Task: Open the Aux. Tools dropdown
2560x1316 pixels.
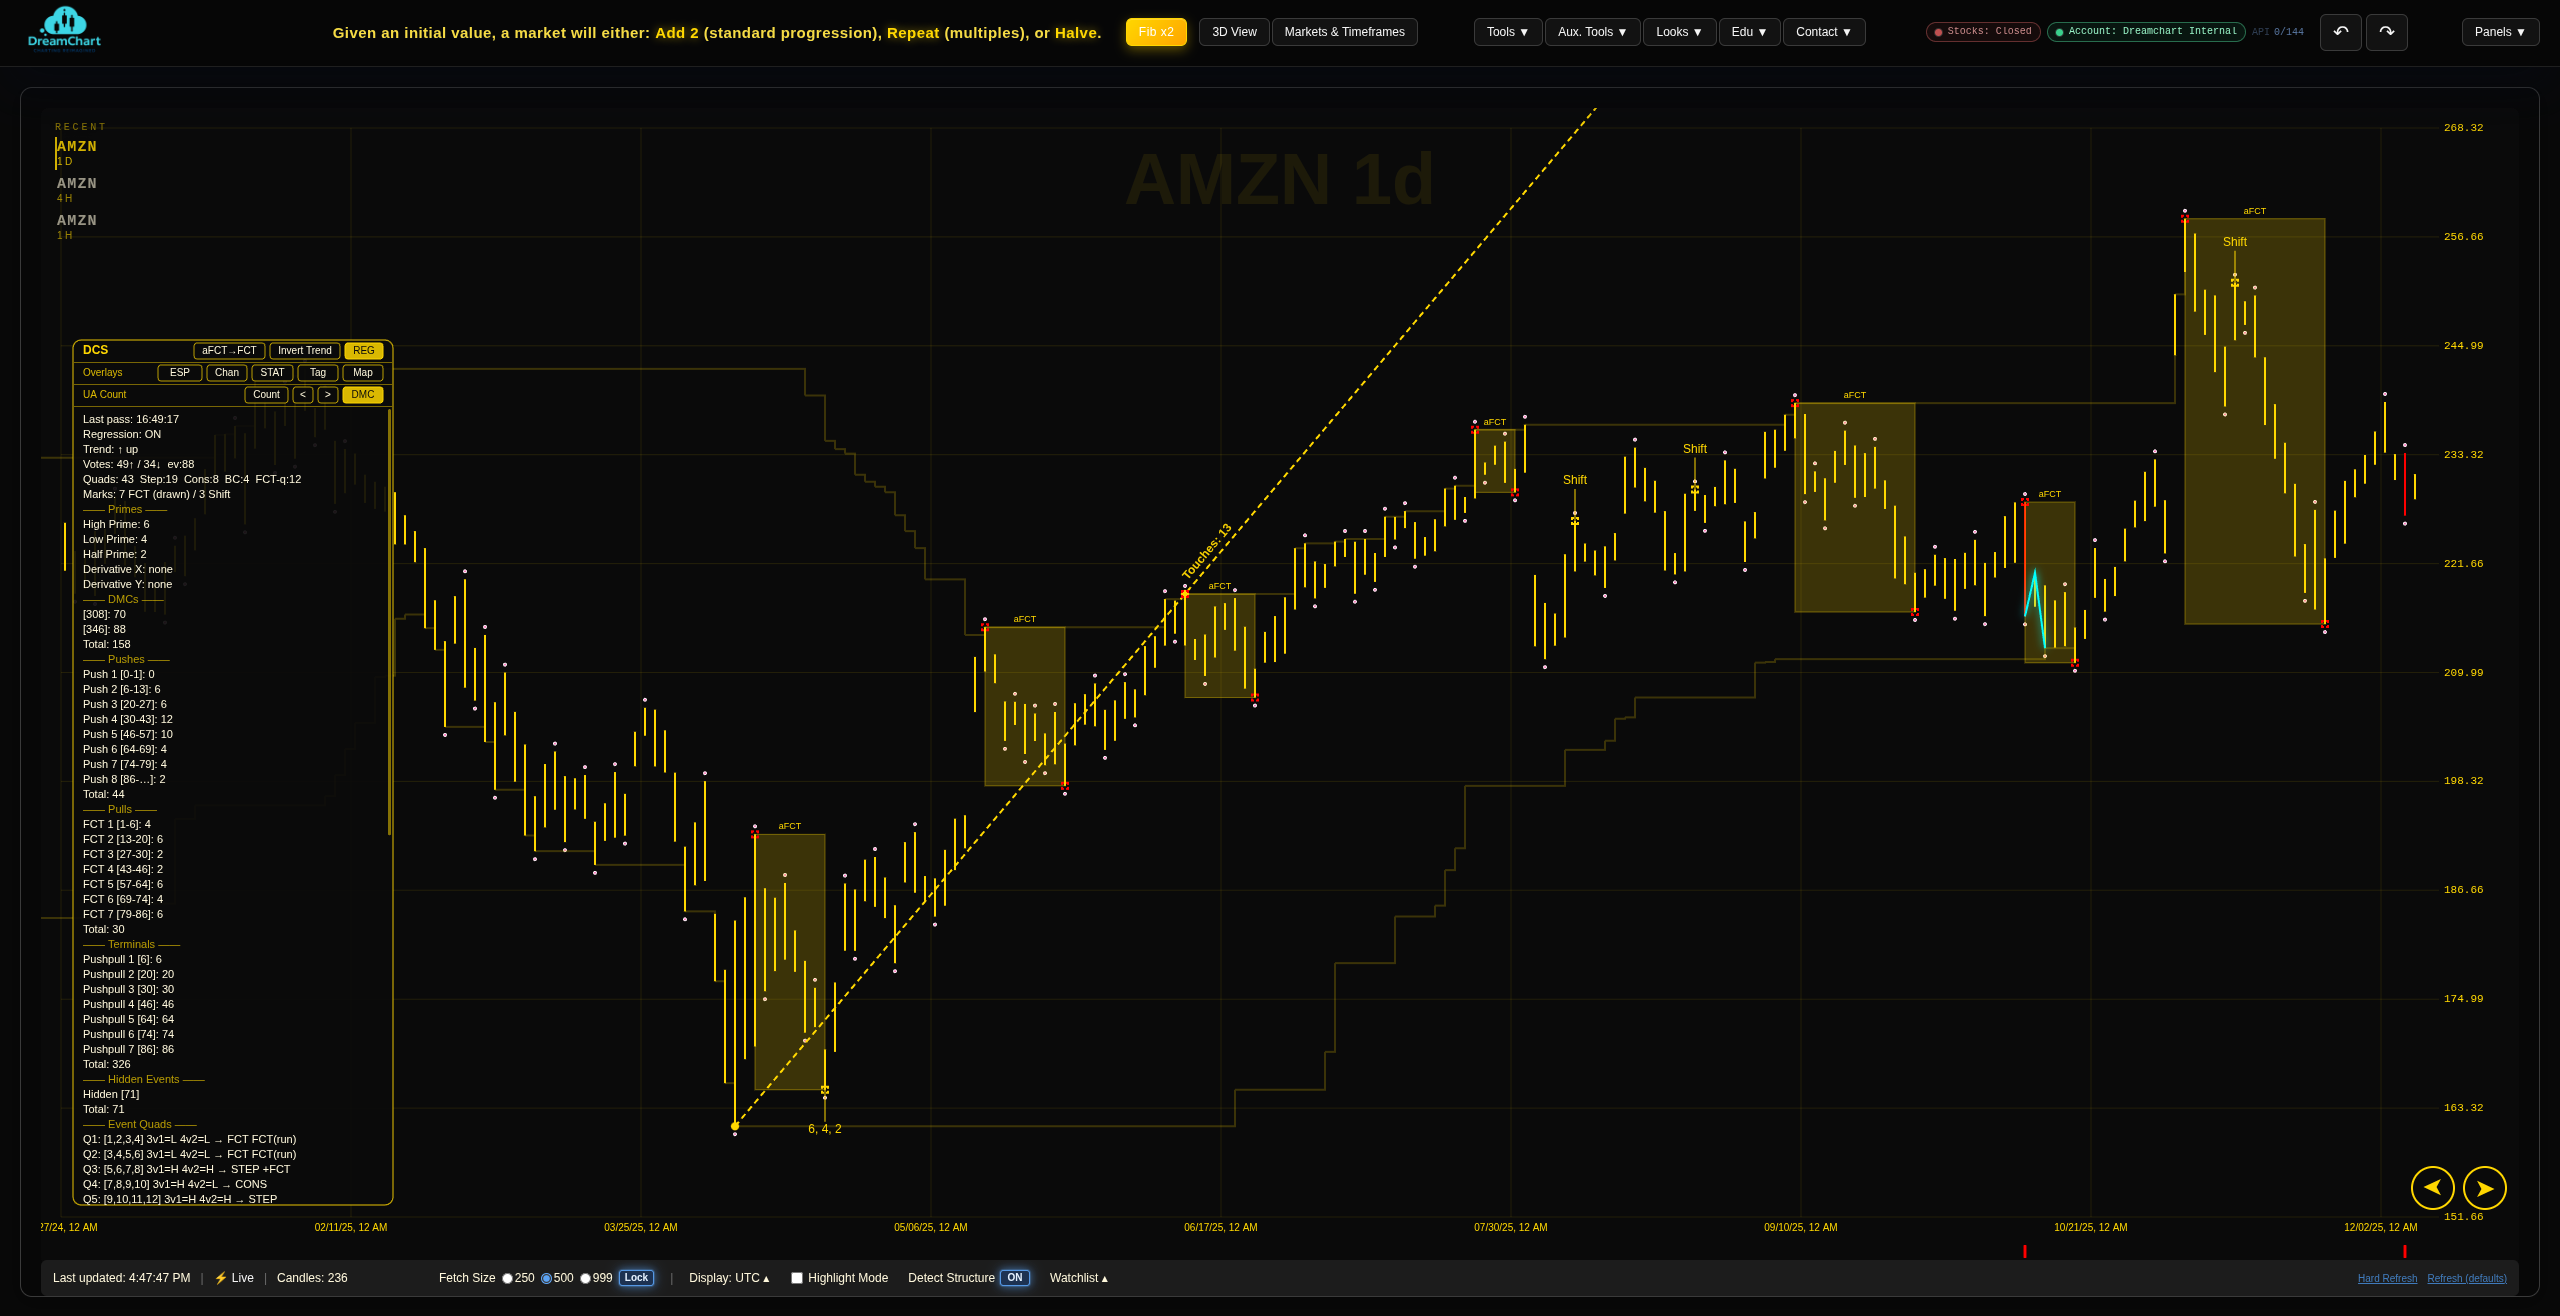Action: click(1592, 32)
